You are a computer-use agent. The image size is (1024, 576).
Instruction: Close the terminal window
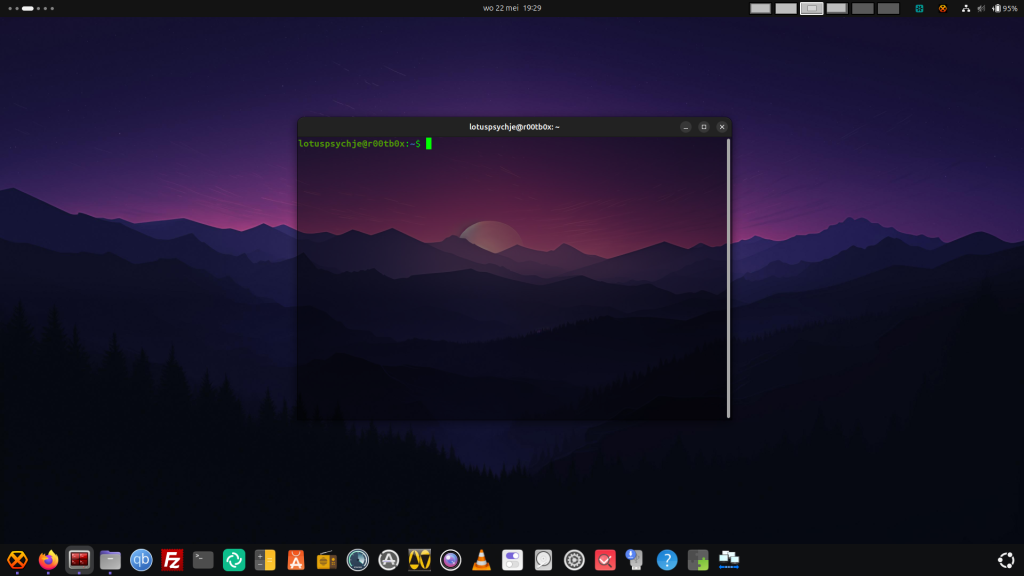point(722,127)
